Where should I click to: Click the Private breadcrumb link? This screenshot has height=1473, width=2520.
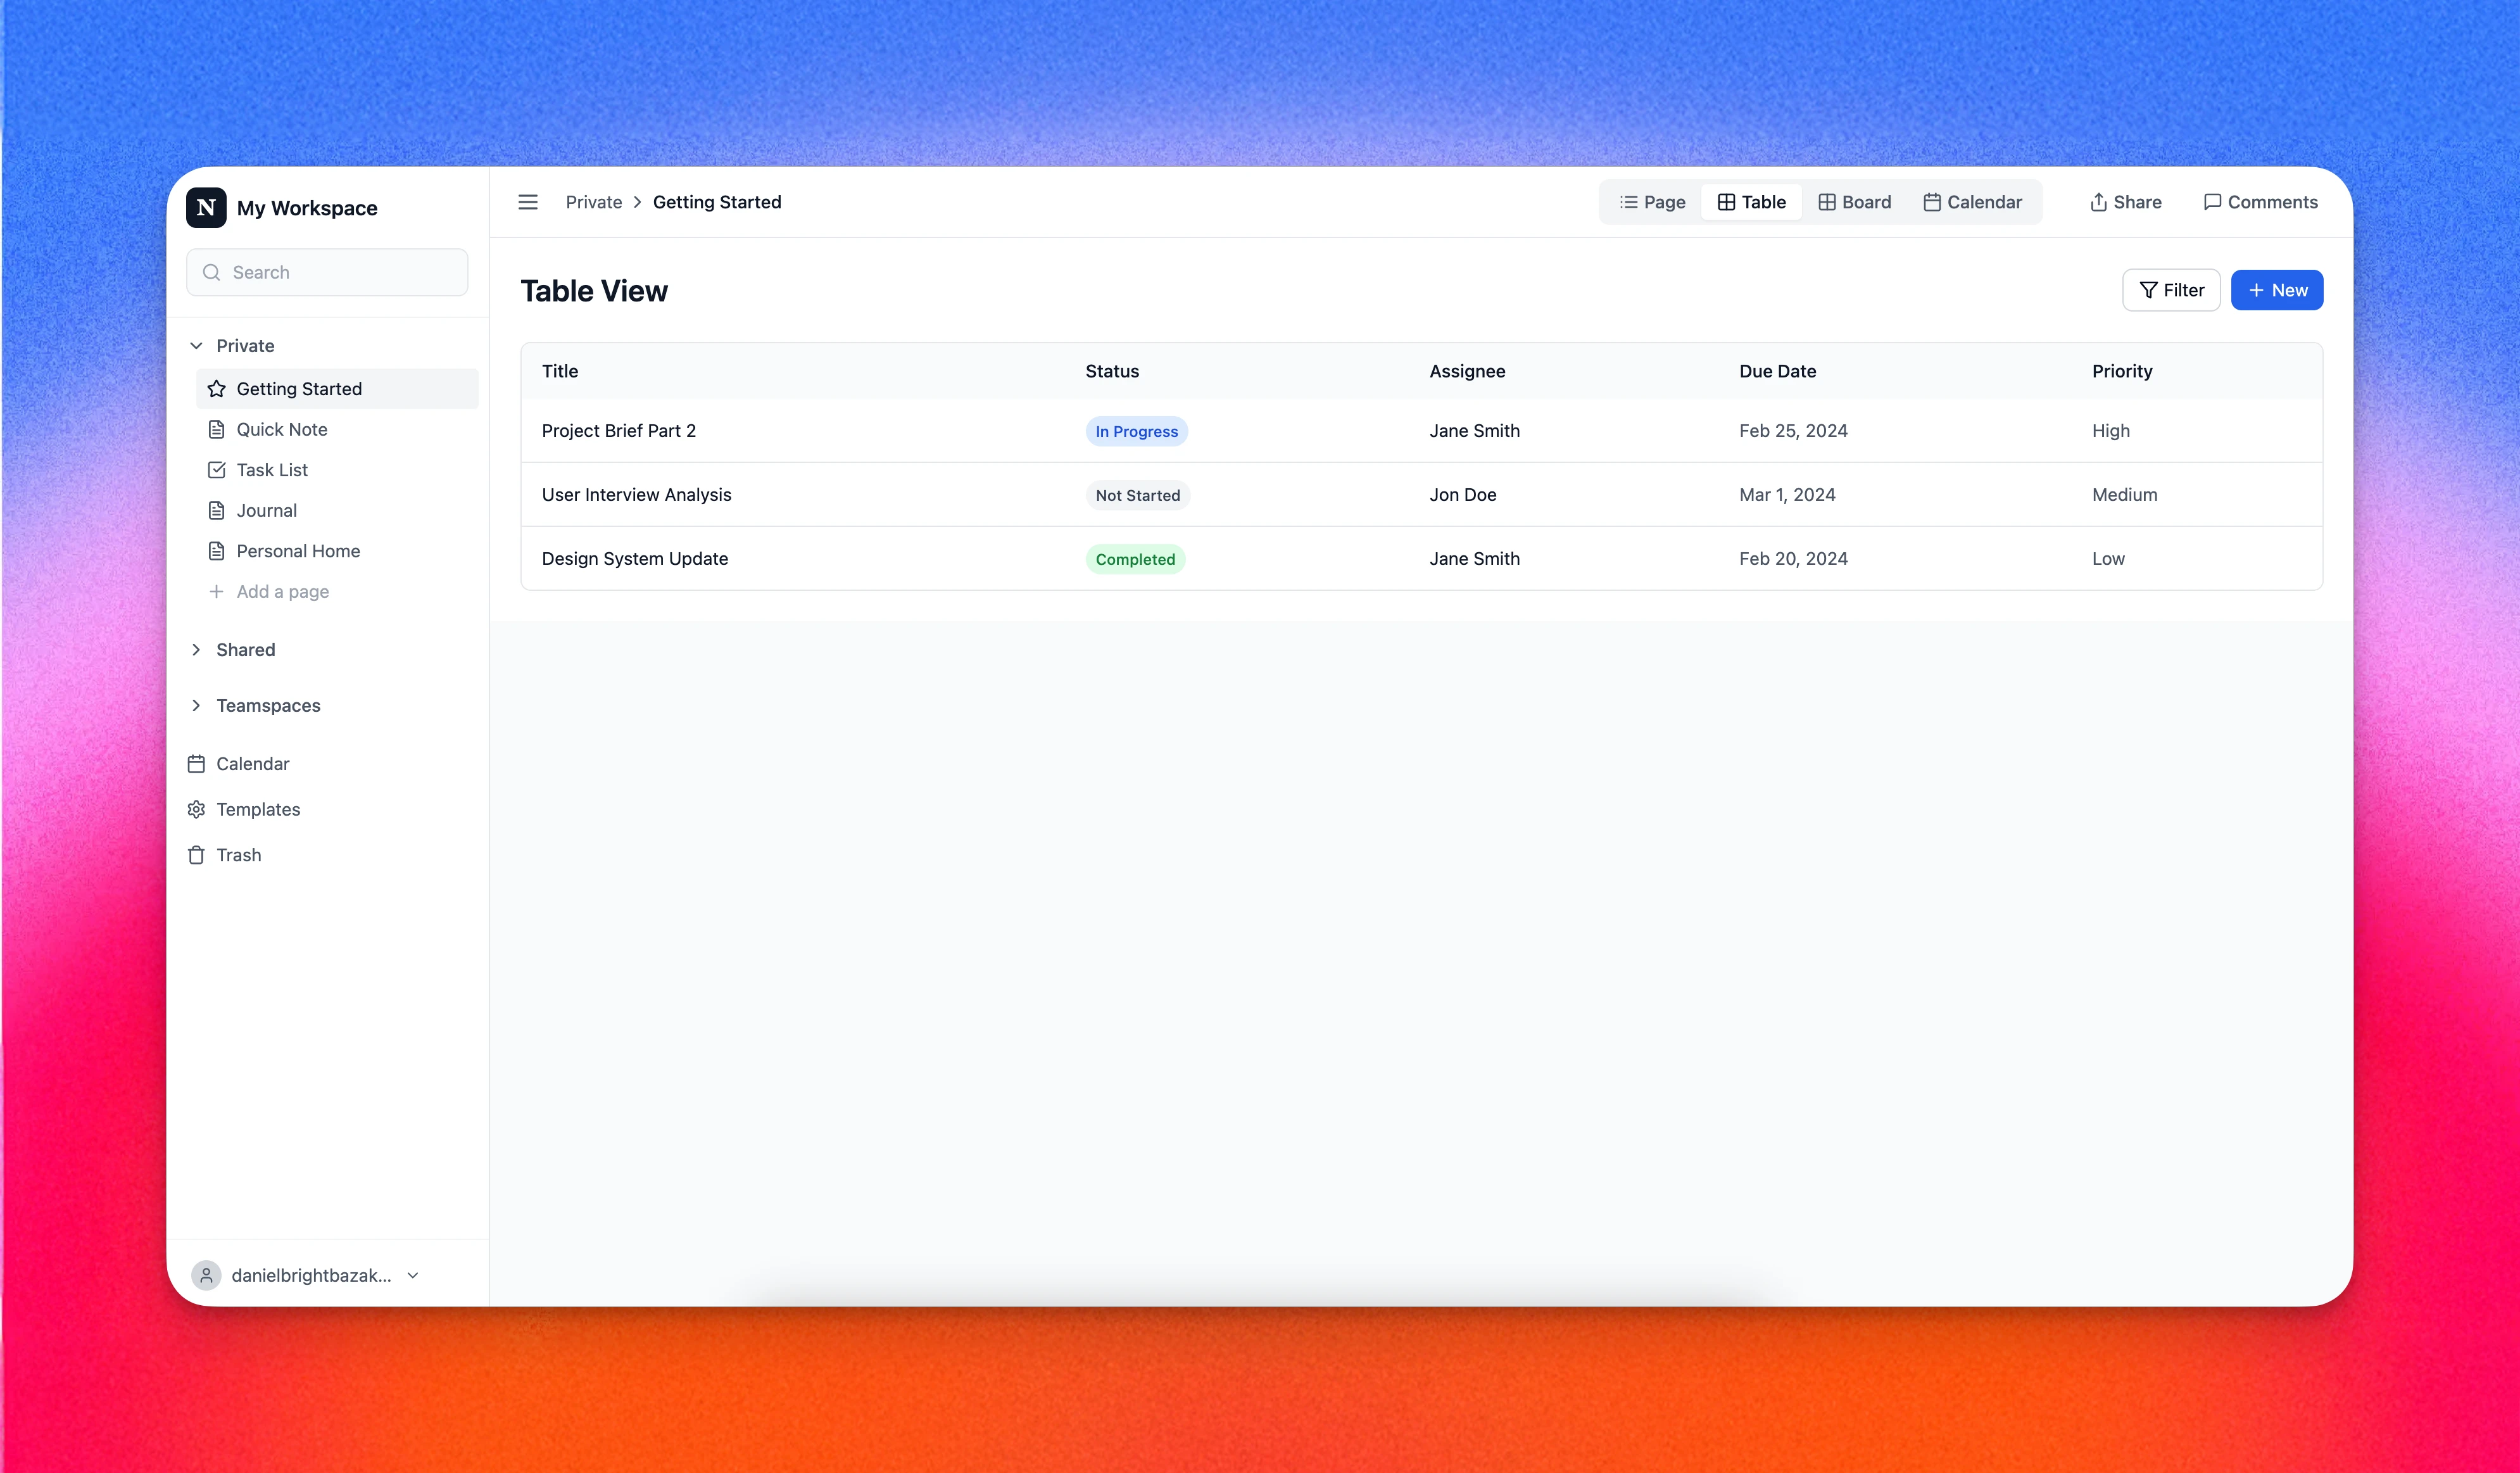[x=594, y=202]
